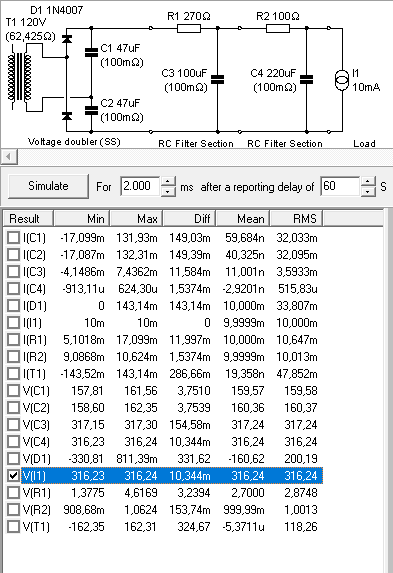Sort by the Diff column header

[x=189, y=219]
